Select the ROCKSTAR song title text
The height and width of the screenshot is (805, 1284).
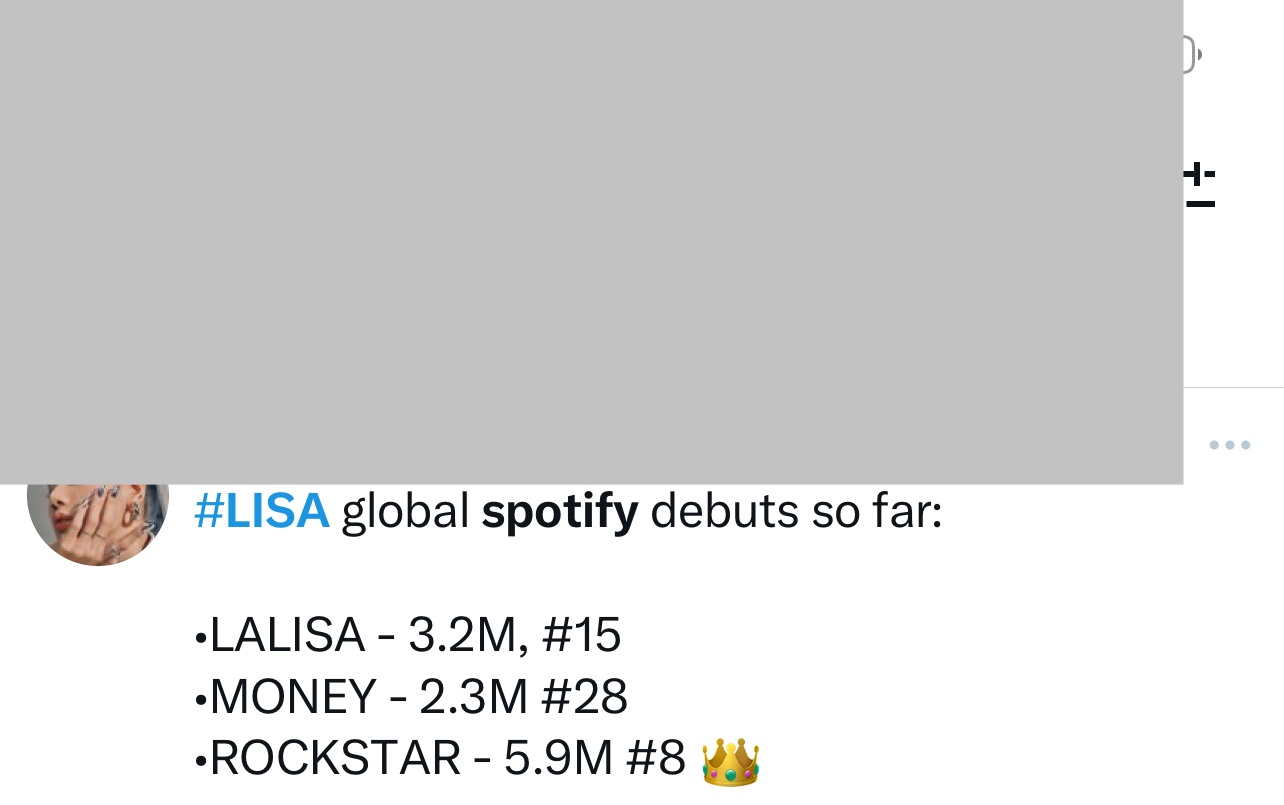click(335, 759)
